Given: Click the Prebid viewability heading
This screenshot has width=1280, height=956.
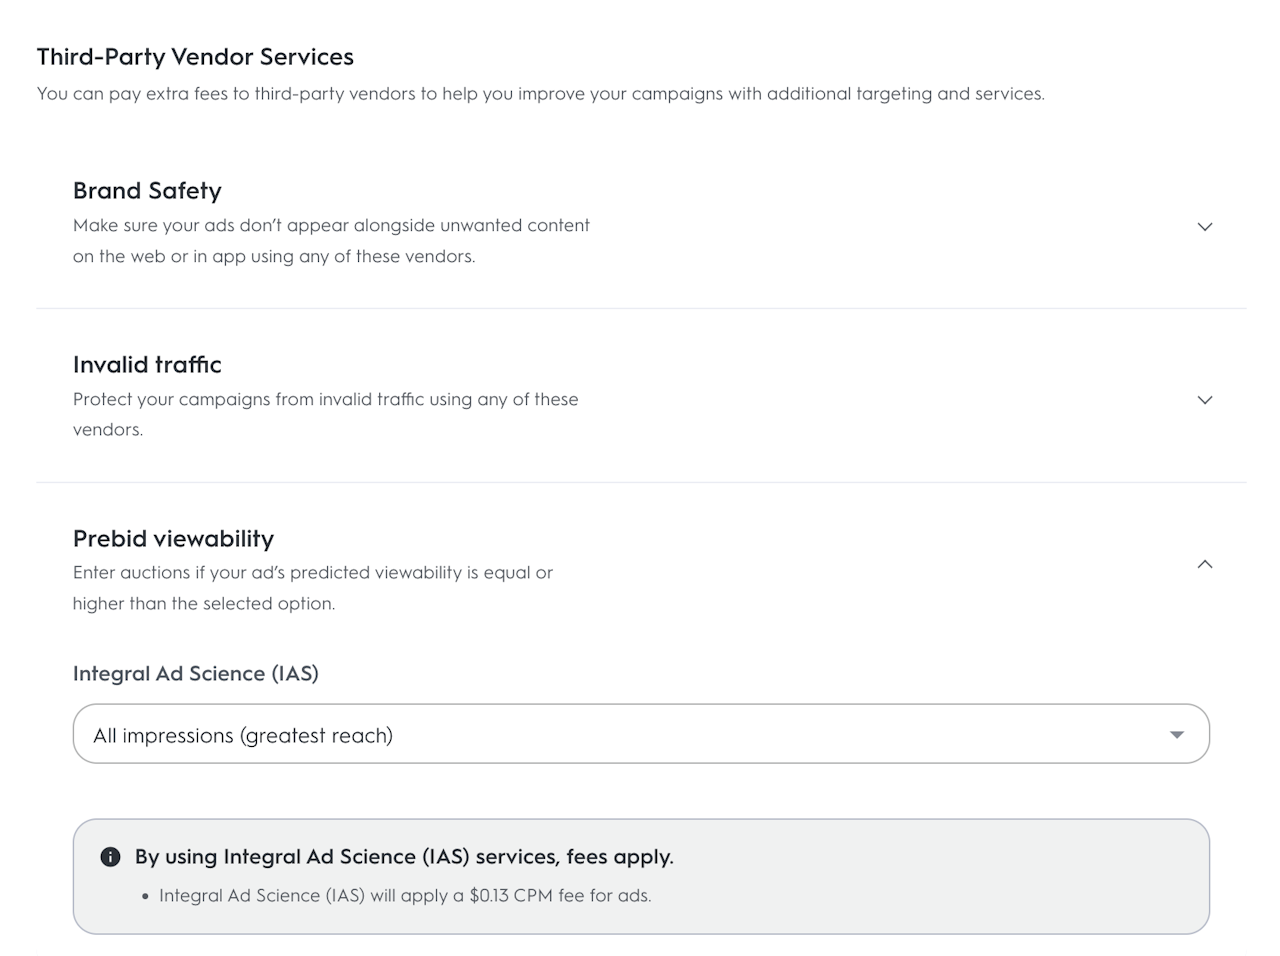Looking at the screenshot, I should (173, 539).
